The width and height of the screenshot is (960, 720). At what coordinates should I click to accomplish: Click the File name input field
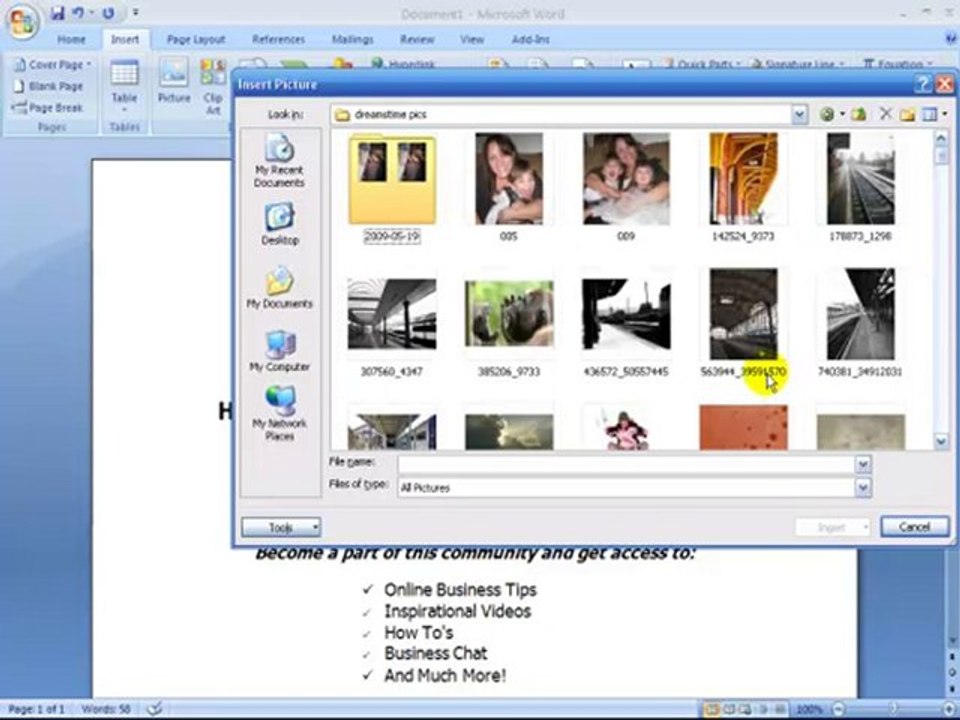point(626,465)
